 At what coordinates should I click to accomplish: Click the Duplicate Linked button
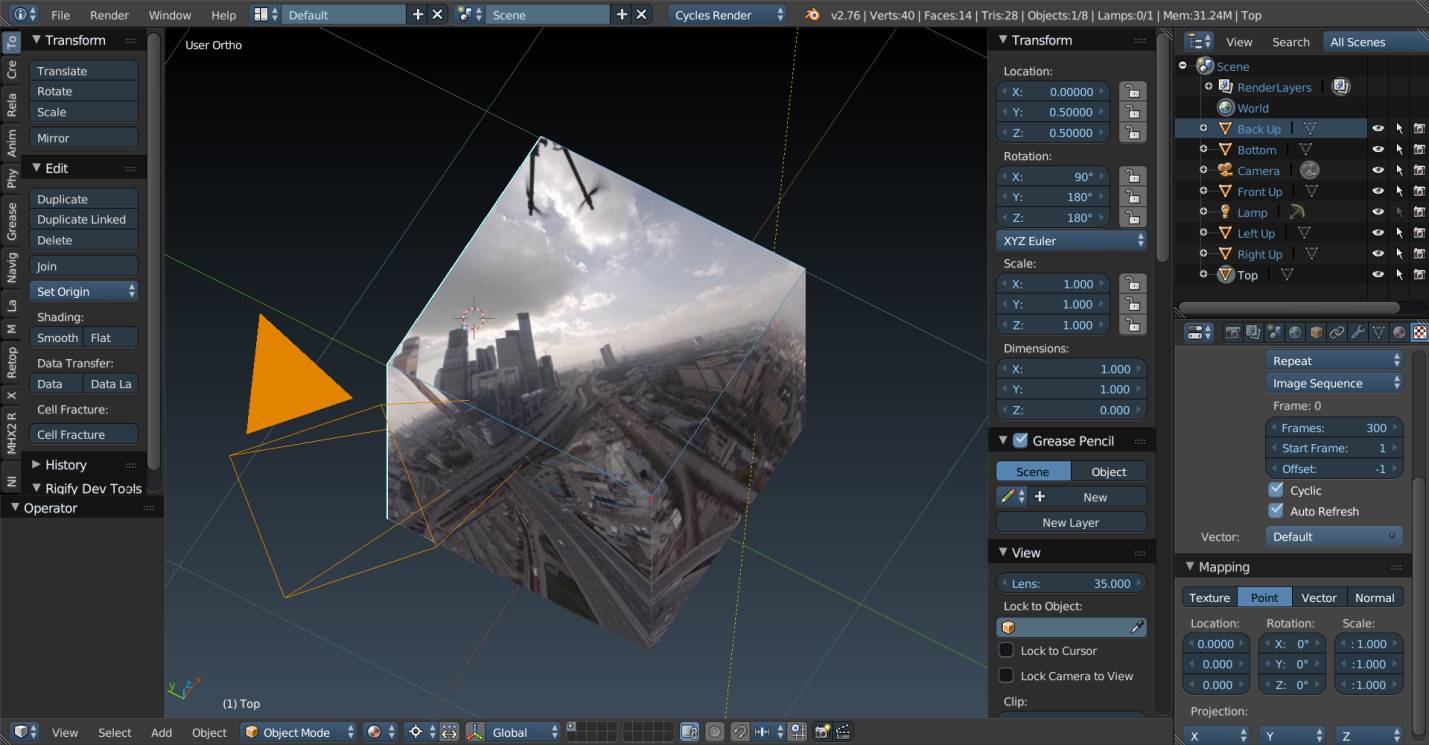click(x=82, y=219)
